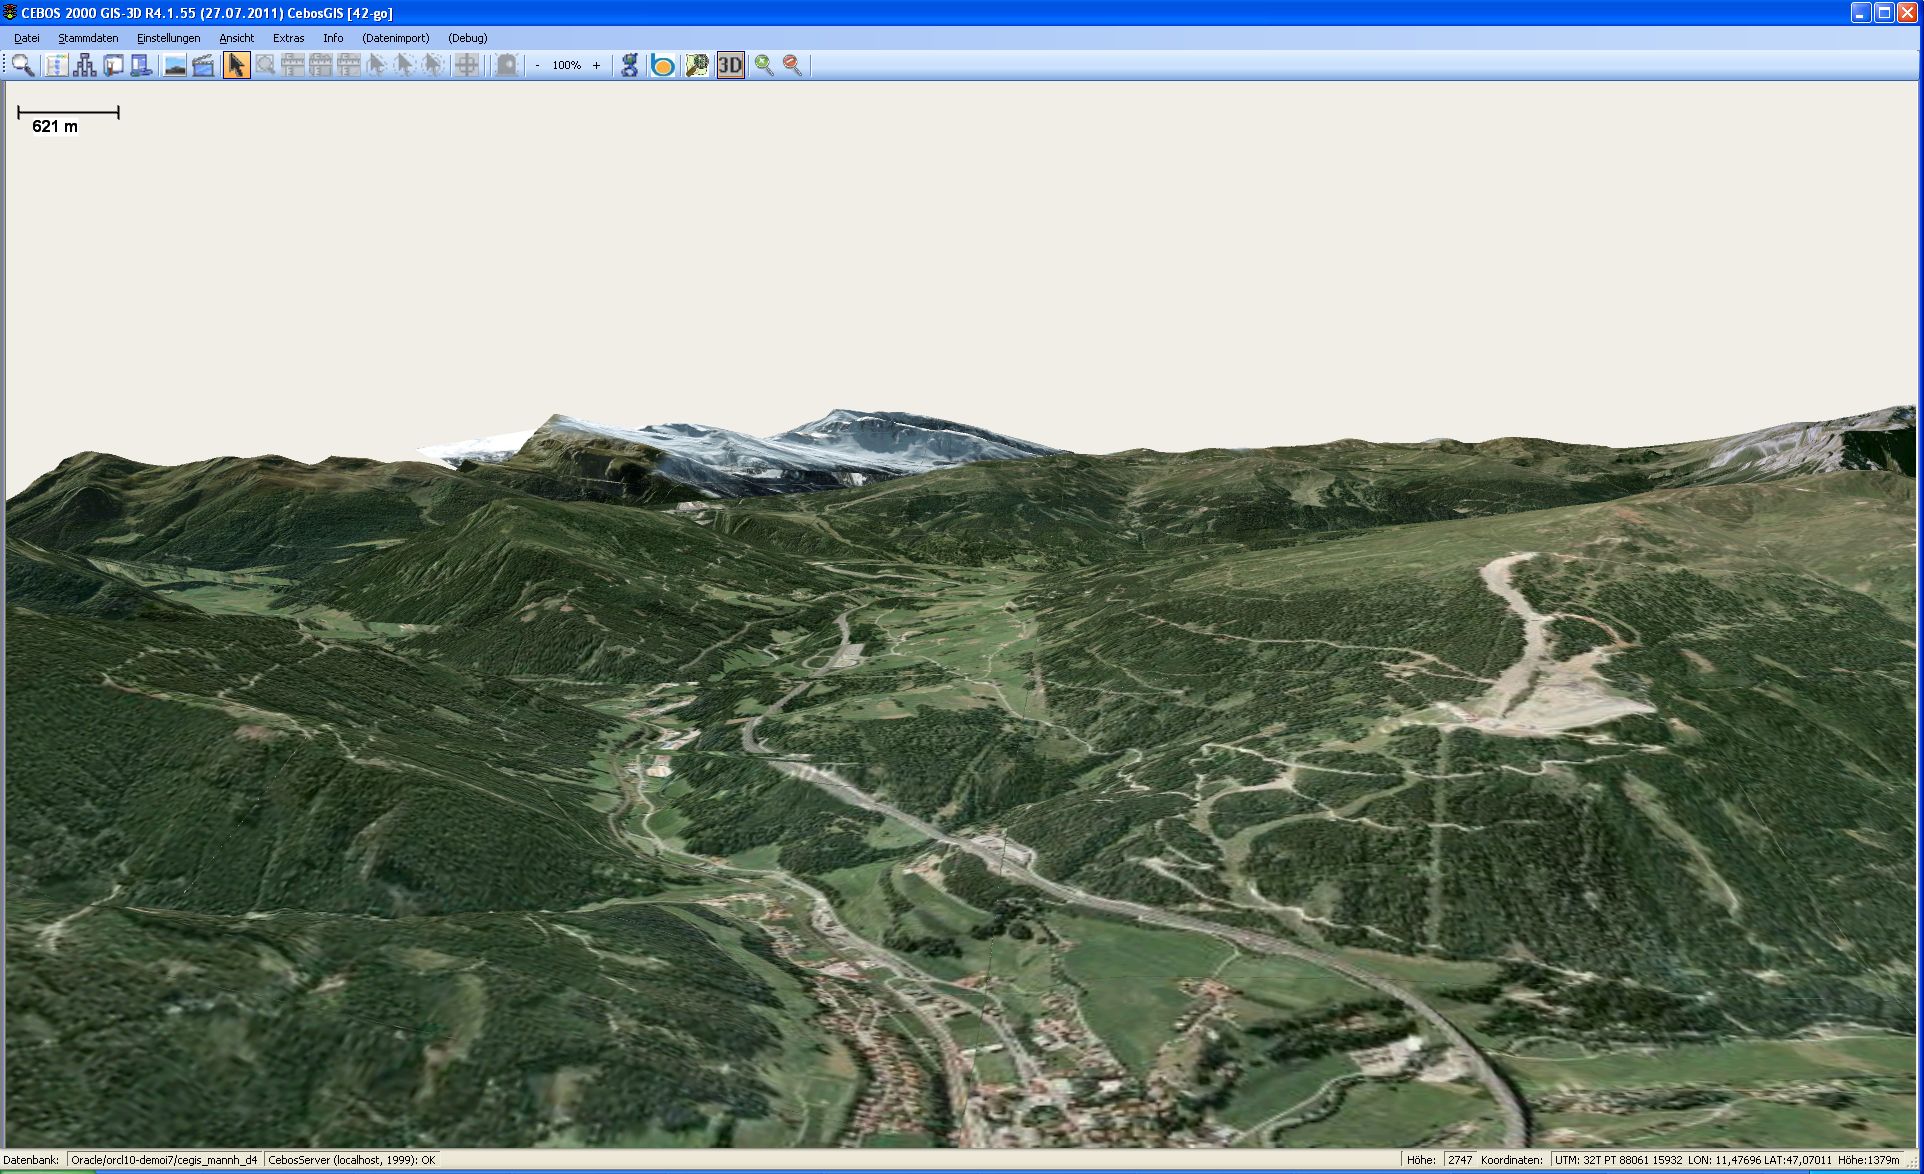The image size is (1924, 1174).
Task: Open the Einstellungen menu
Action: pyautogui.click(x=168, y=38)
